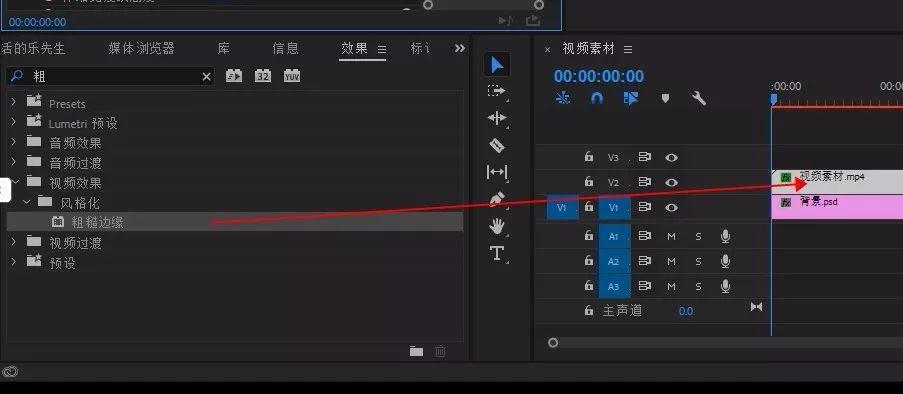Click the 32-bit color effects filter icon
Screen dimensions: 903x394
tap(263, 76)
